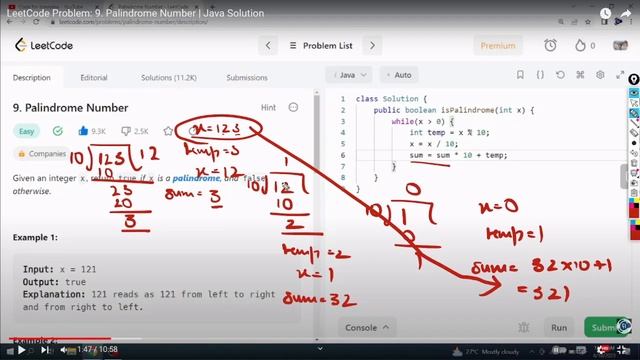This screenshot has height=360, width=640.
Task: Click the Easy difficulty badge
Action: click(27, 131)
